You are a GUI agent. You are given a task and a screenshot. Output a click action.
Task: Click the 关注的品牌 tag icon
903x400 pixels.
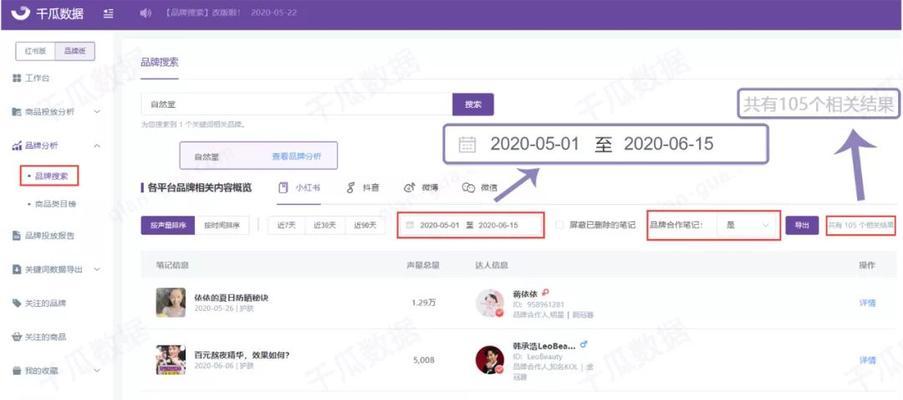17,303
